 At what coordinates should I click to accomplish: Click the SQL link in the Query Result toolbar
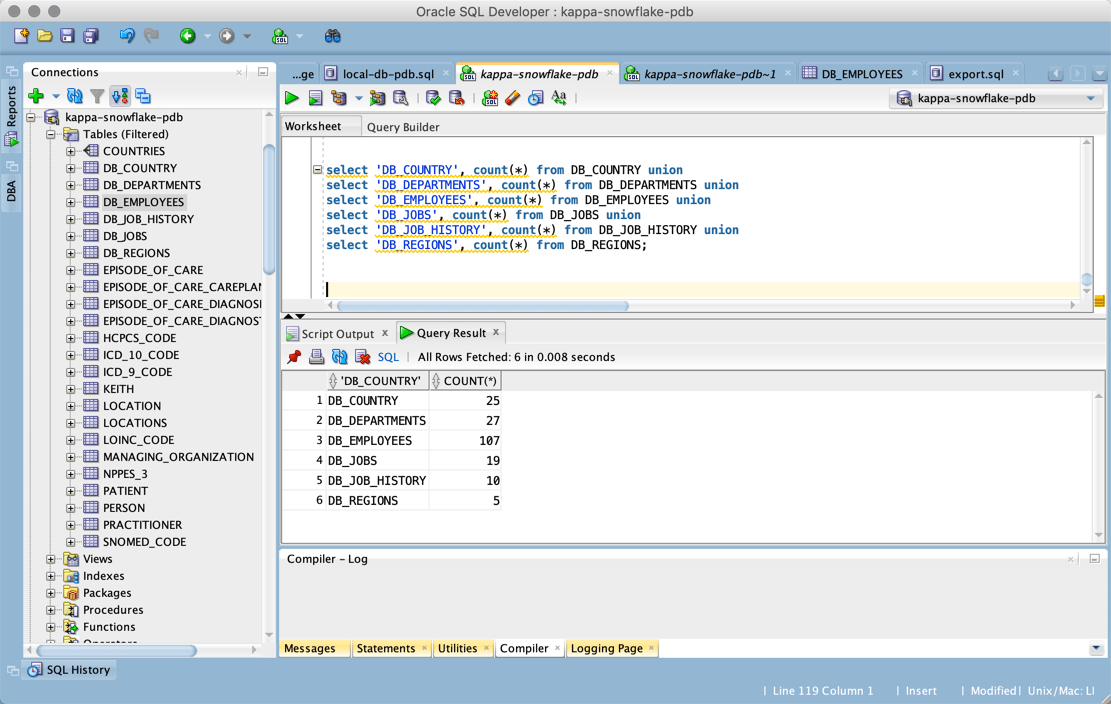coord(388,357)
